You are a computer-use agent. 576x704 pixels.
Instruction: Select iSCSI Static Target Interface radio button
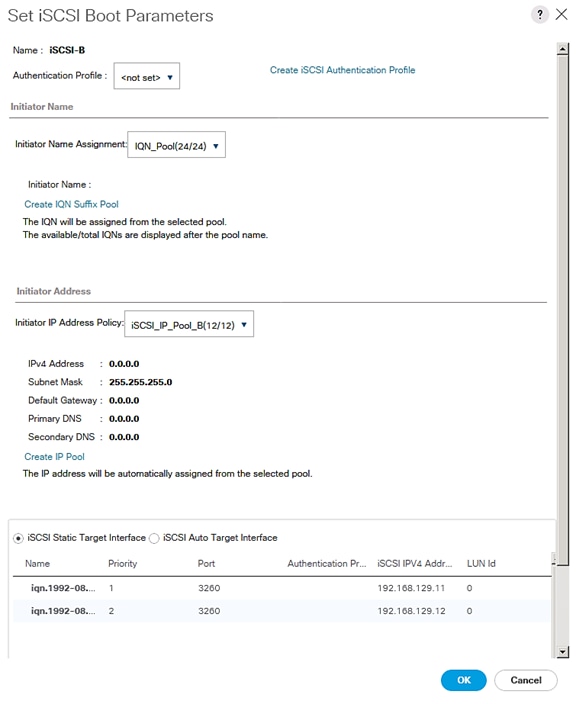[18, 538]
